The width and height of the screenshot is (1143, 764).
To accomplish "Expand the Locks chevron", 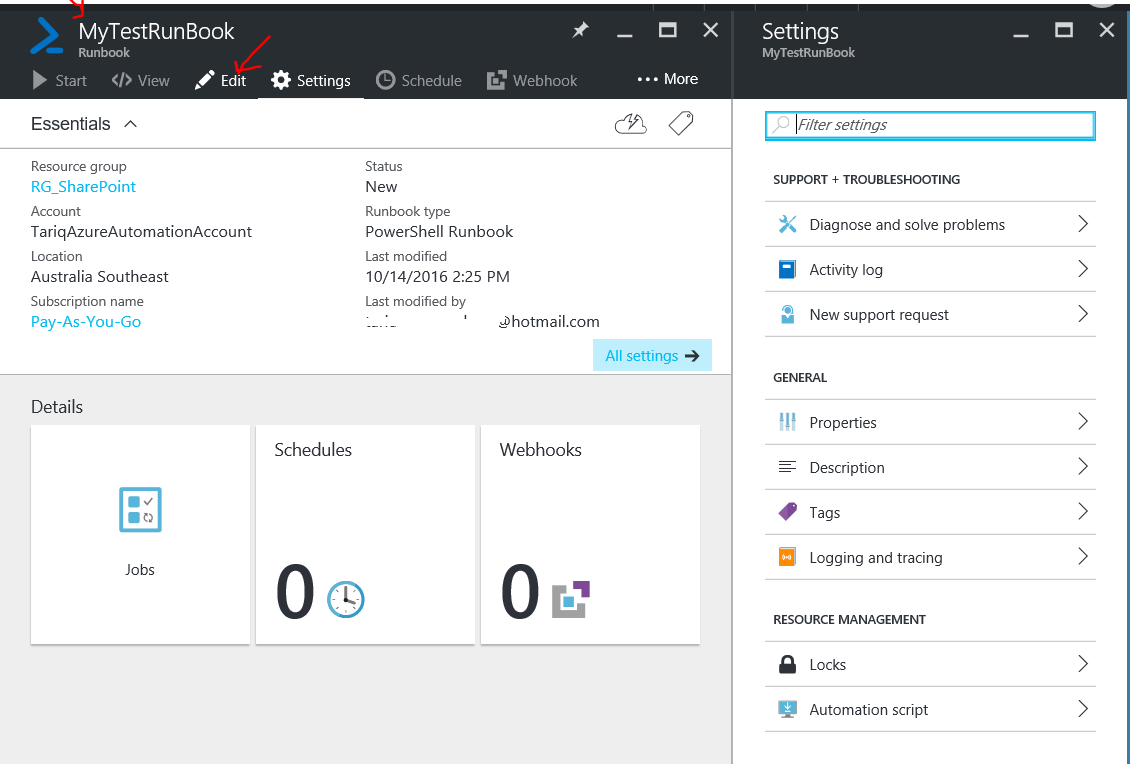I will coord(1083,664).
